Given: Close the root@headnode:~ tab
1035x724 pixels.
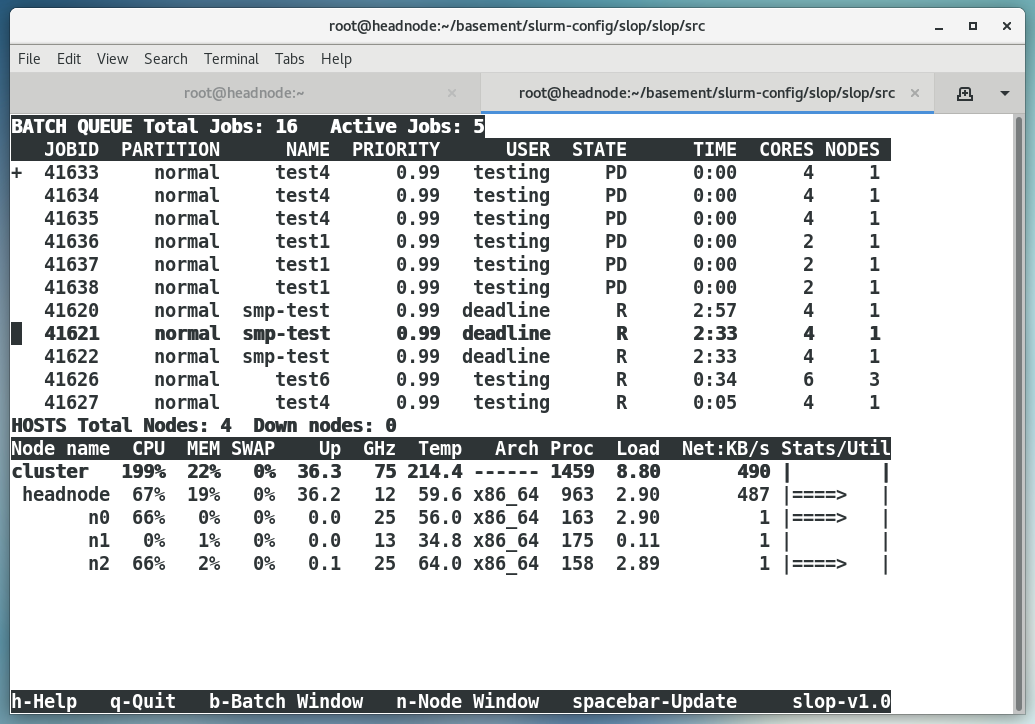Looking at the screenshot, I should click(x=452, y=93).
